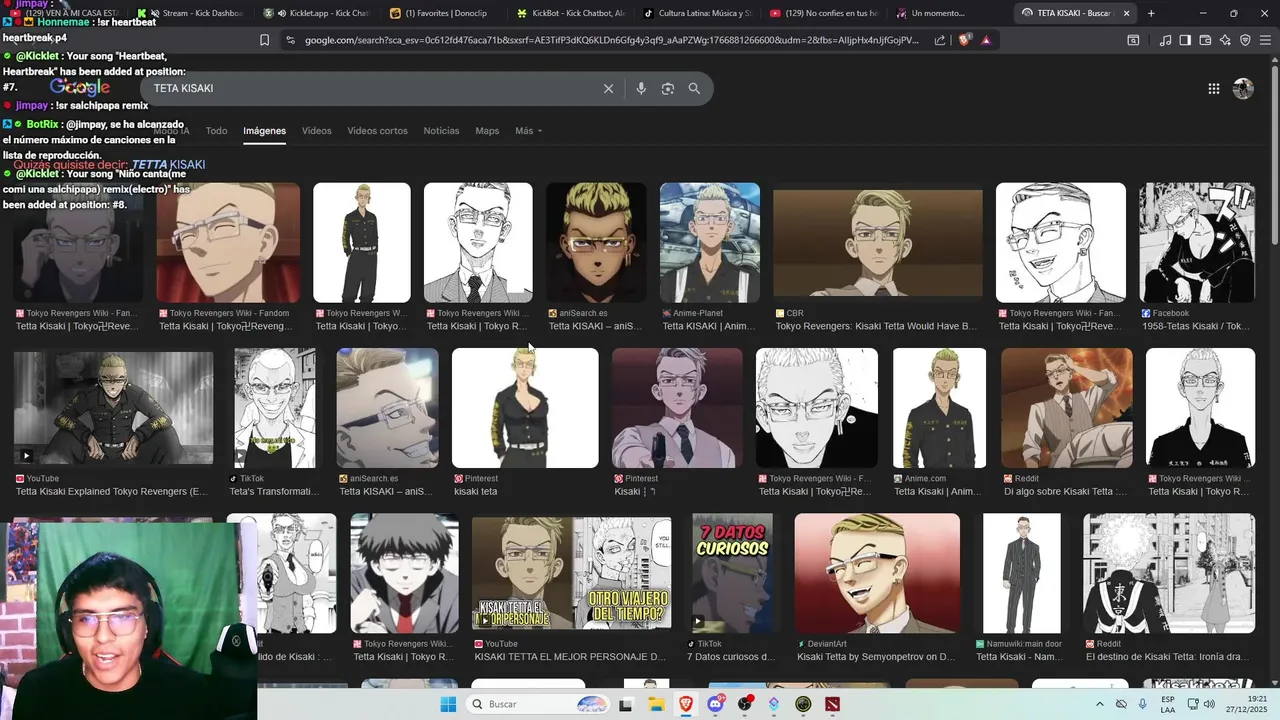Screen dimensions: 1280x720
Task: Open Brave playlist music note icon
Action: pos(1165,40)
